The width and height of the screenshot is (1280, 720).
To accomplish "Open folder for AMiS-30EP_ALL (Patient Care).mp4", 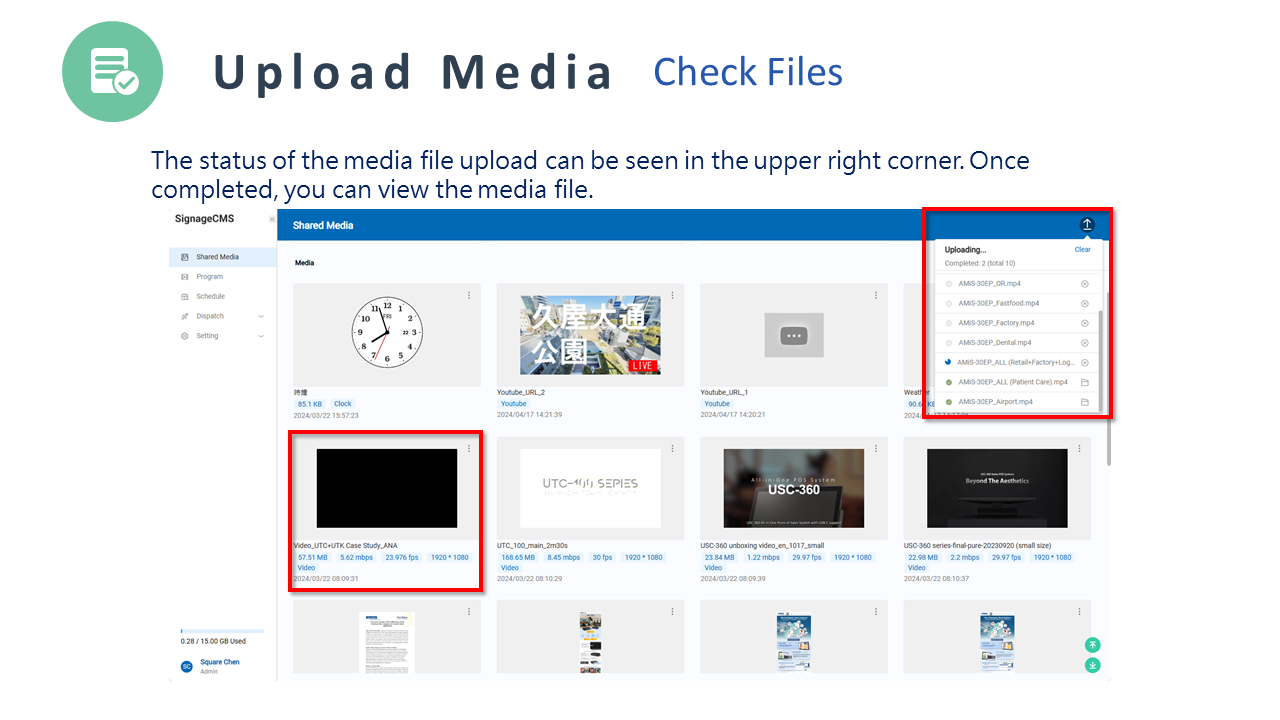I will [x=1085, y=382].
